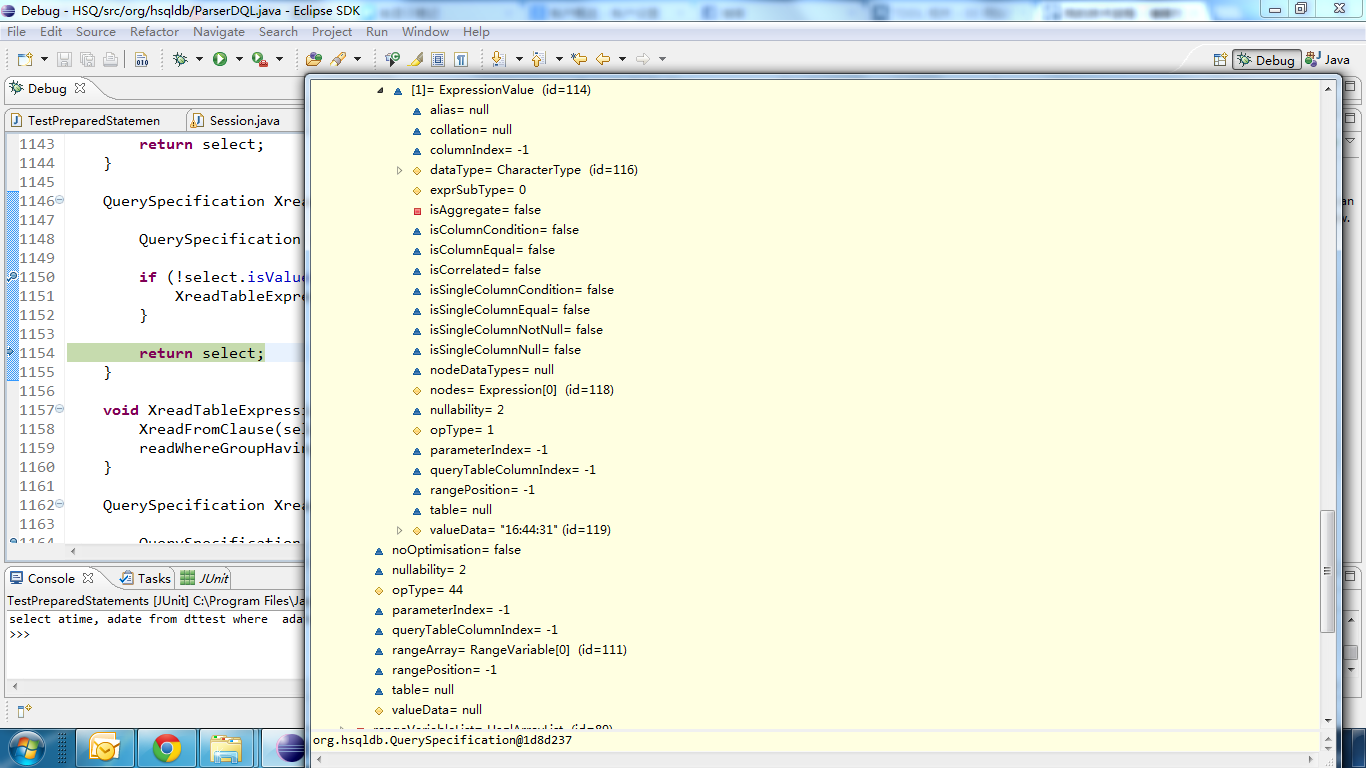Image resolution: width=1366 pixels, height=768 pixels.
Task: Click the New file wizard toolbar icon
Action: (25, 60)
